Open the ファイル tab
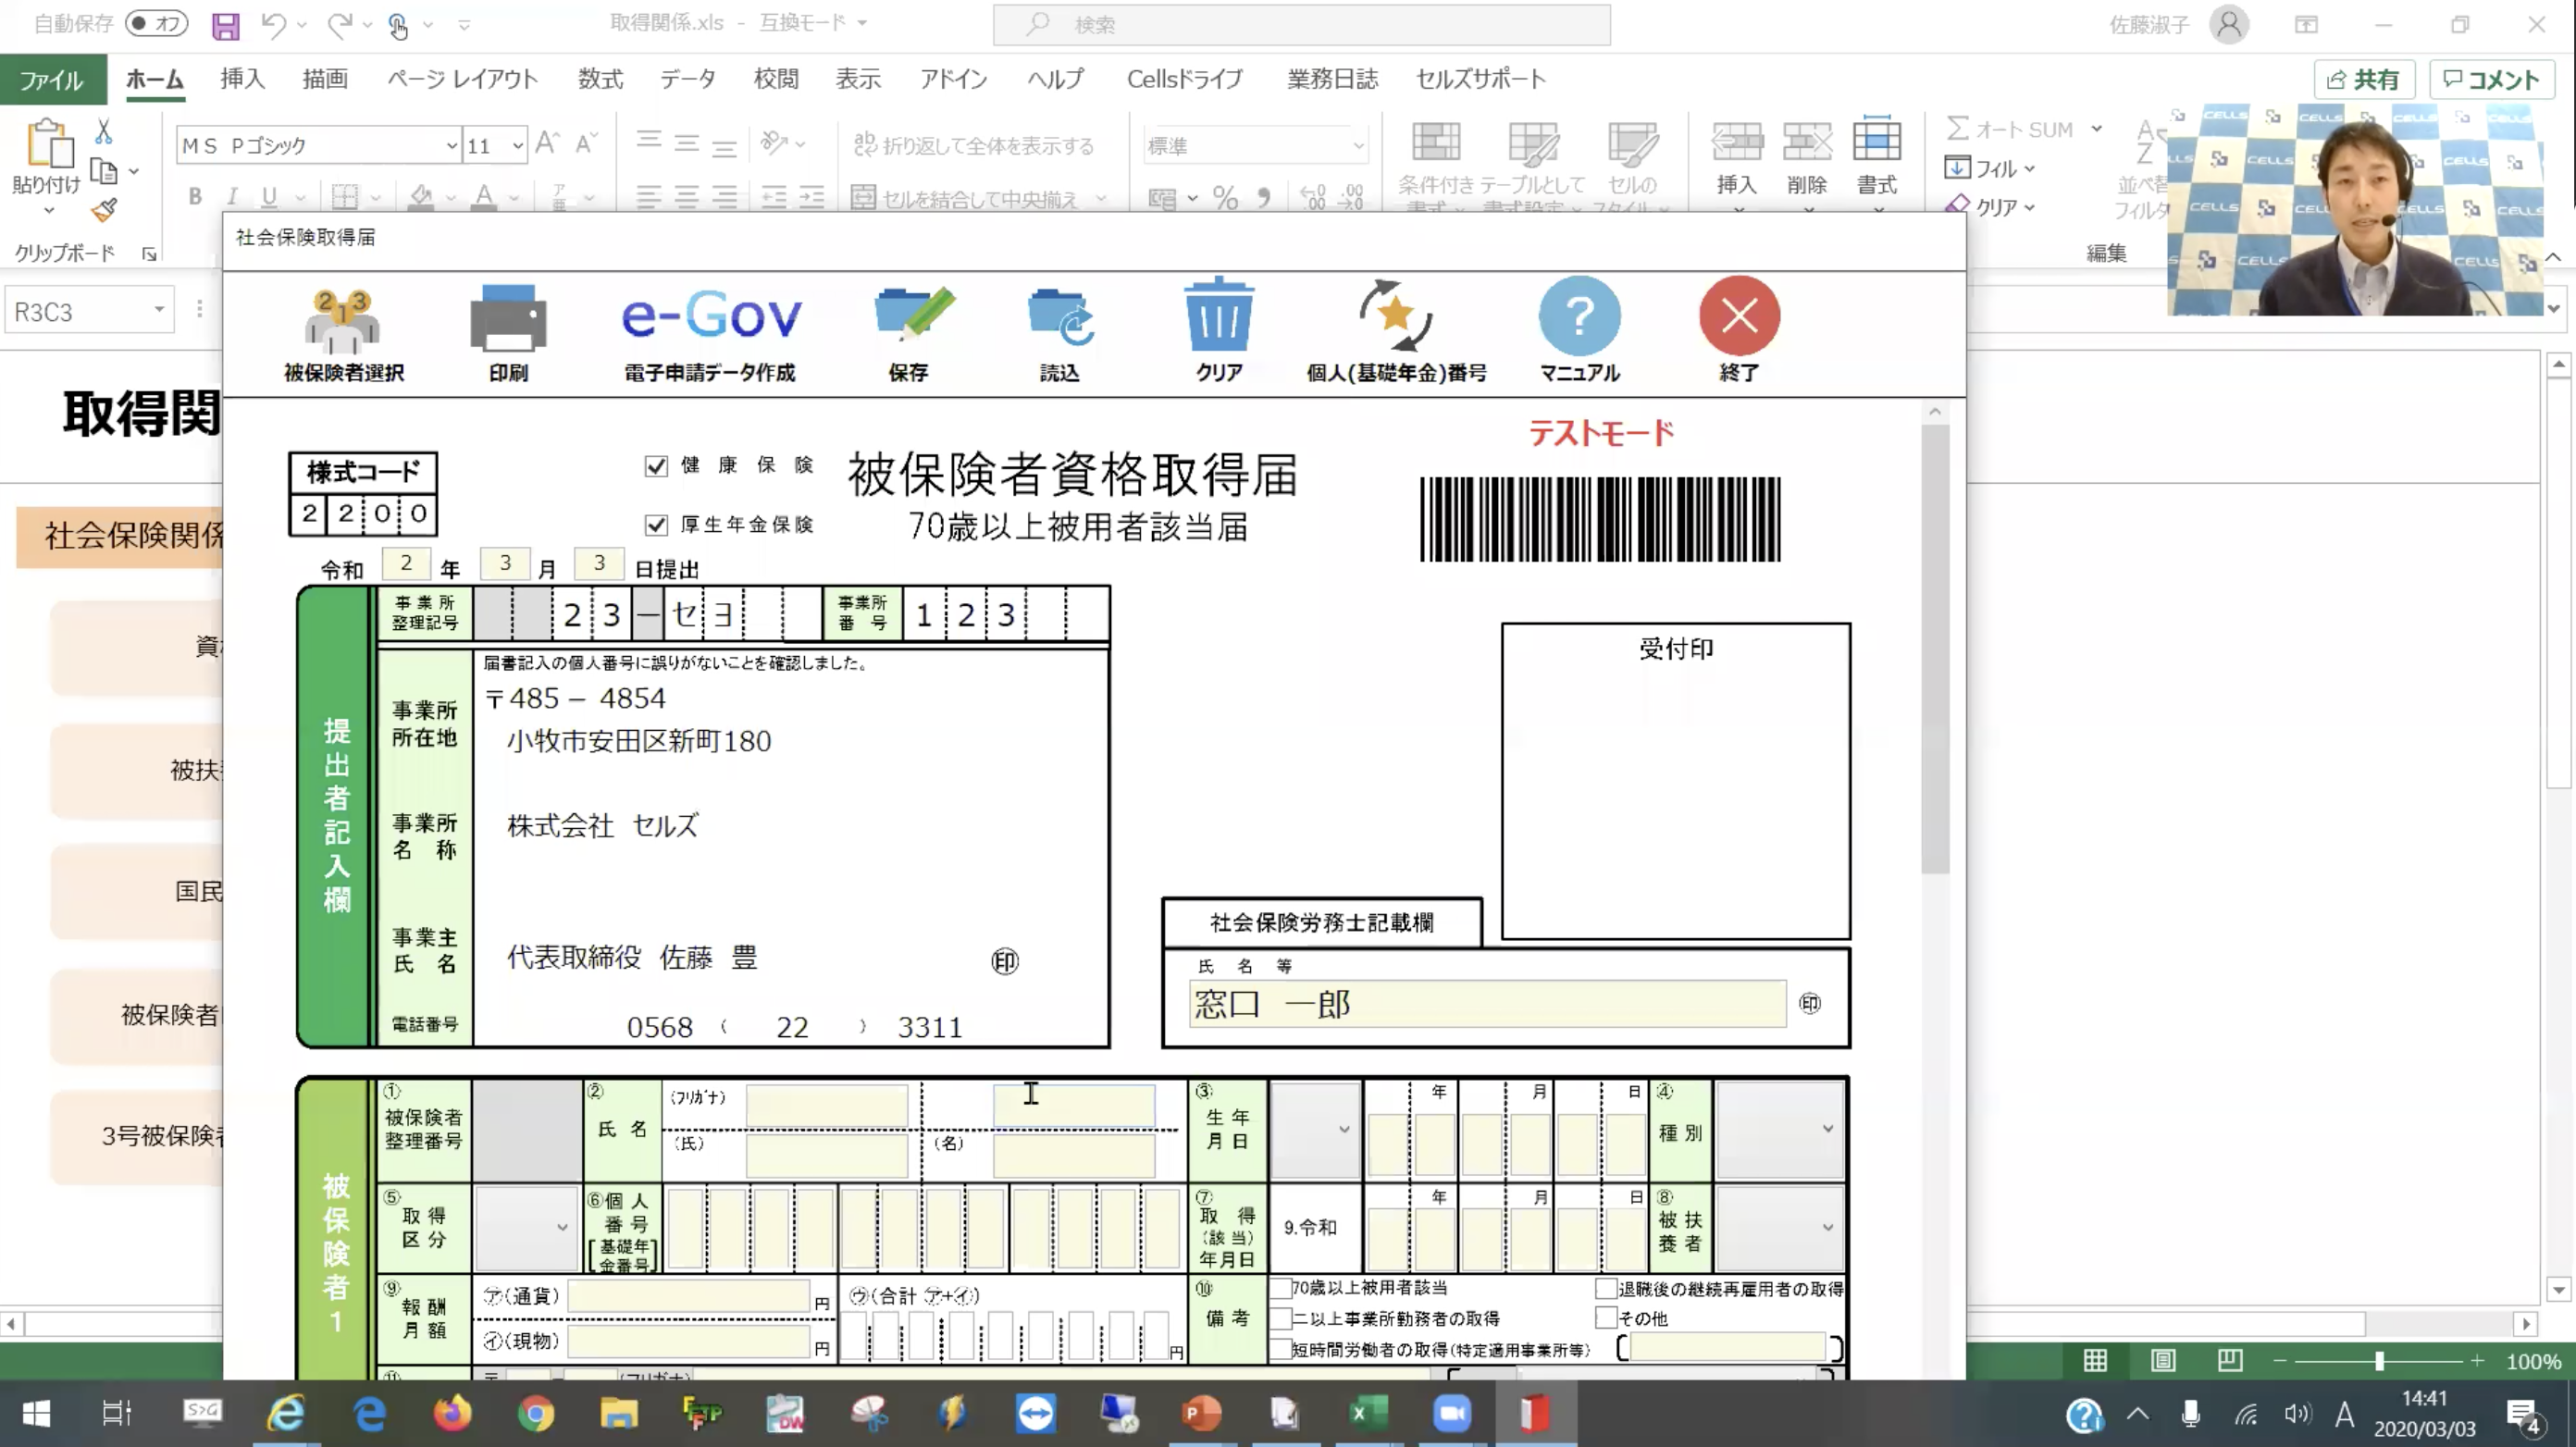Viewport: 2576px width, 1447px height. 52,80
